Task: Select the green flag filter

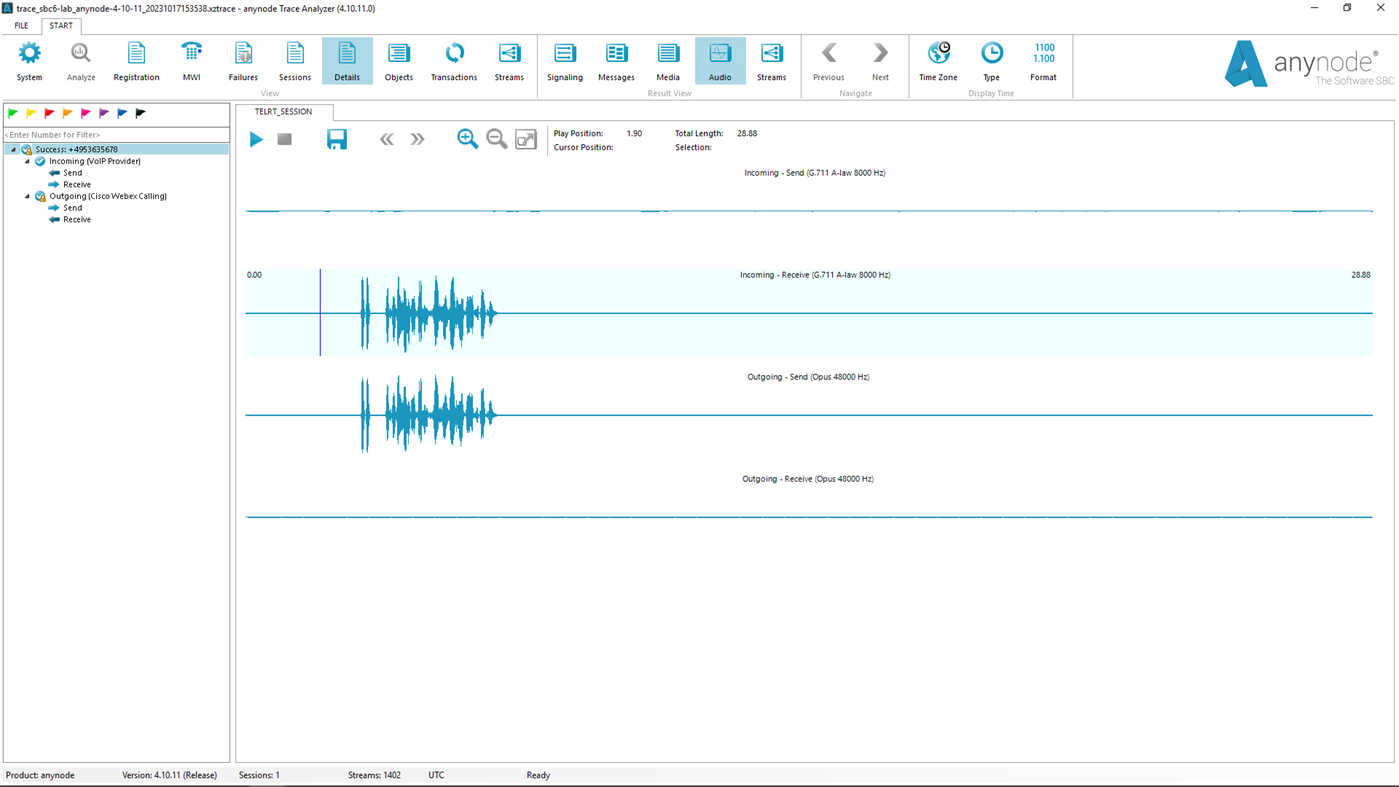Action: point(11,112)
